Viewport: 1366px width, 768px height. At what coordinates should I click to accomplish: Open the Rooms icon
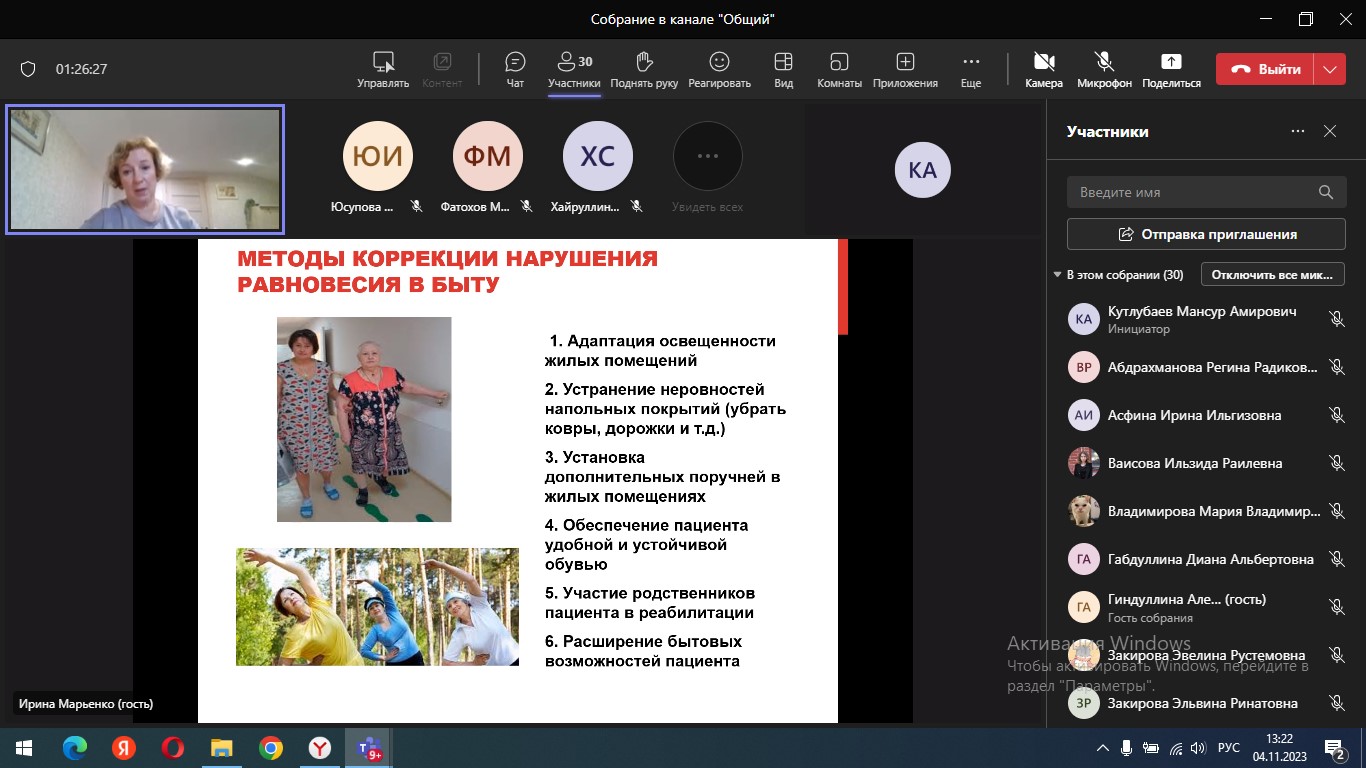pos(839,62)
